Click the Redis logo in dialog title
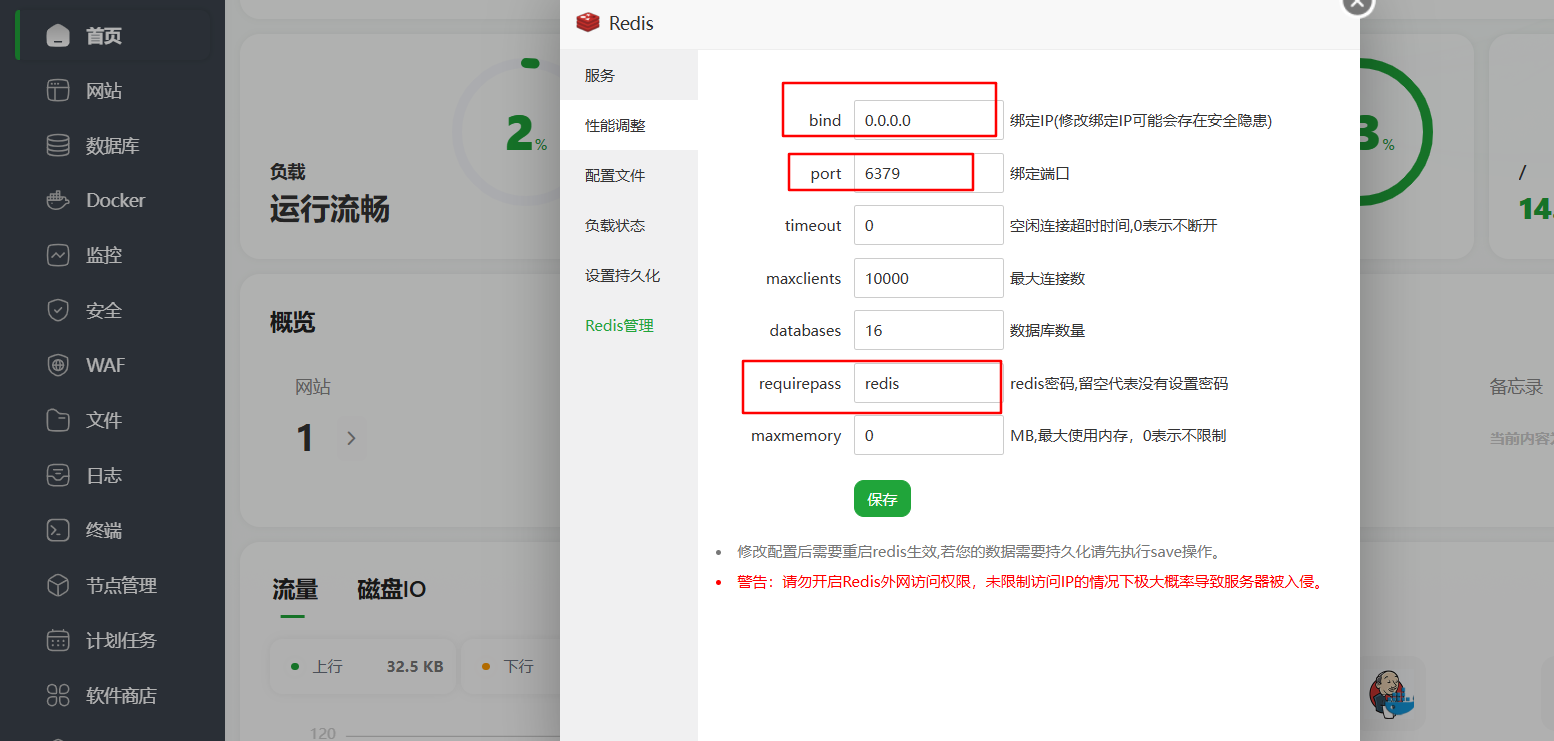 coord(588,22)
